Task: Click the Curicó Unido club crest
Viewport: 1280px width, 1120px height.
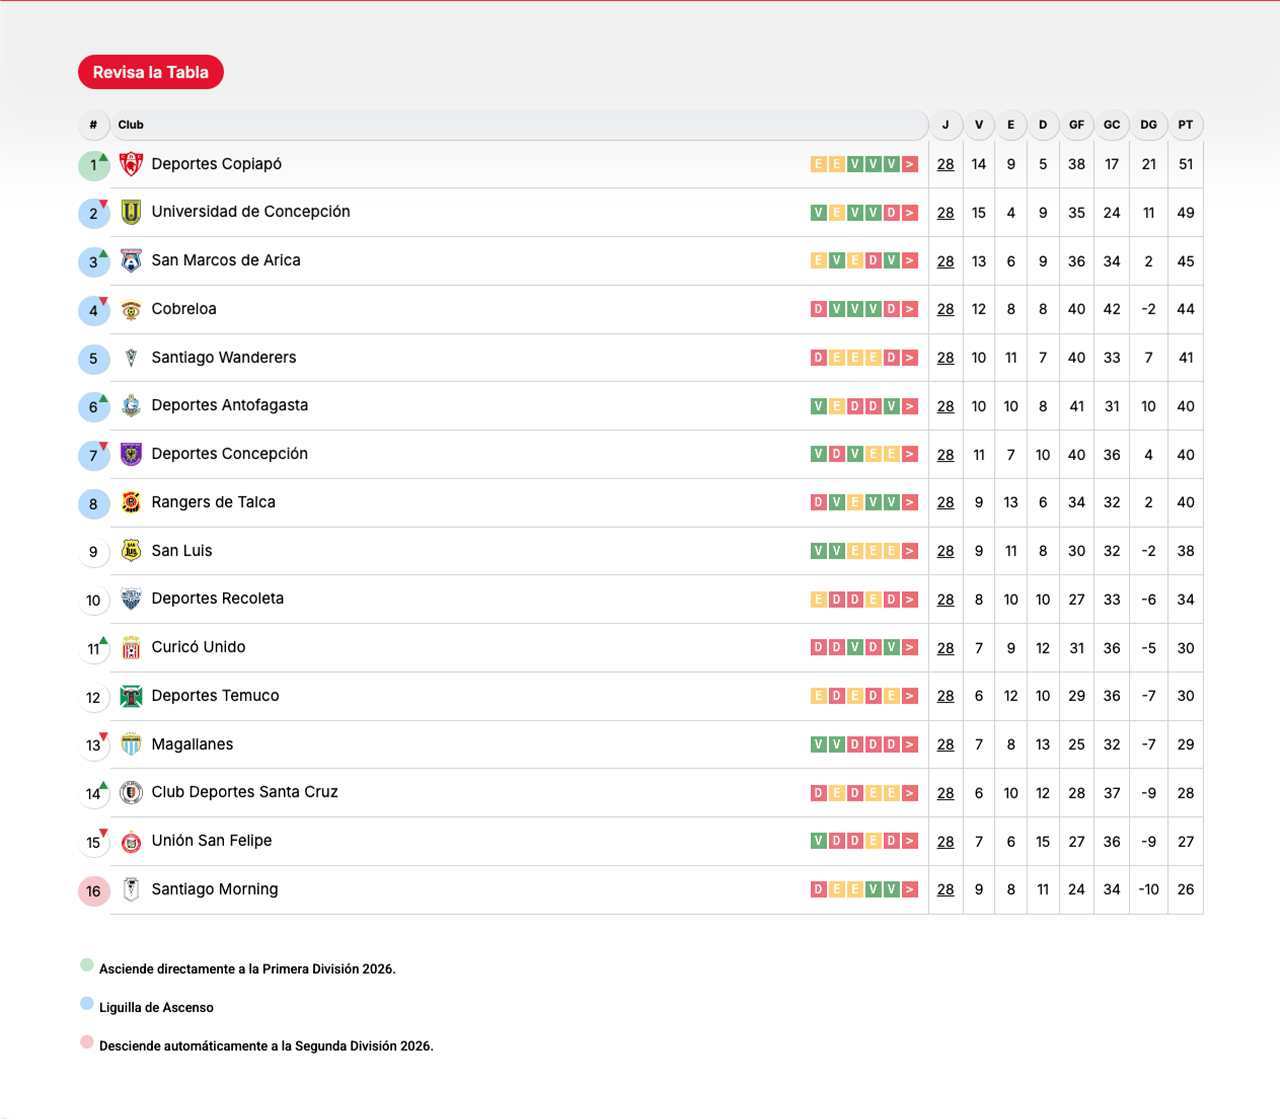Action: click(x=131, y=648)
